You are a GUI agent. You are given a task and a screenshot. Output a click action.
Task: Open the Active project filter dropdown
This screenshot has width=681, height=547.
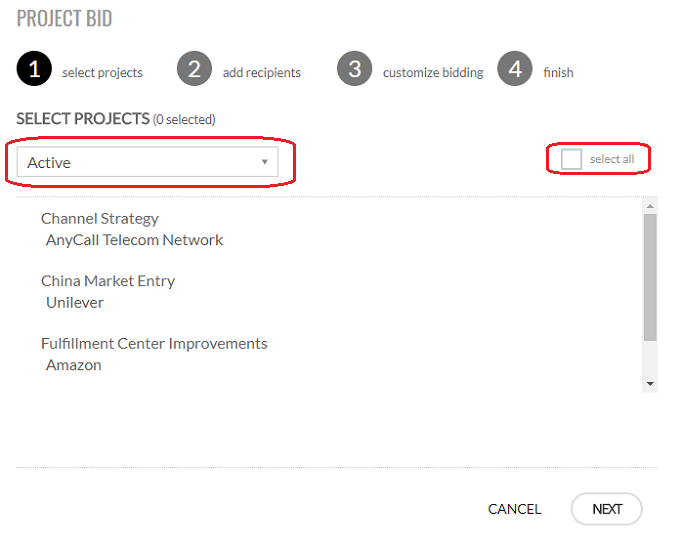tap(147, 162)
